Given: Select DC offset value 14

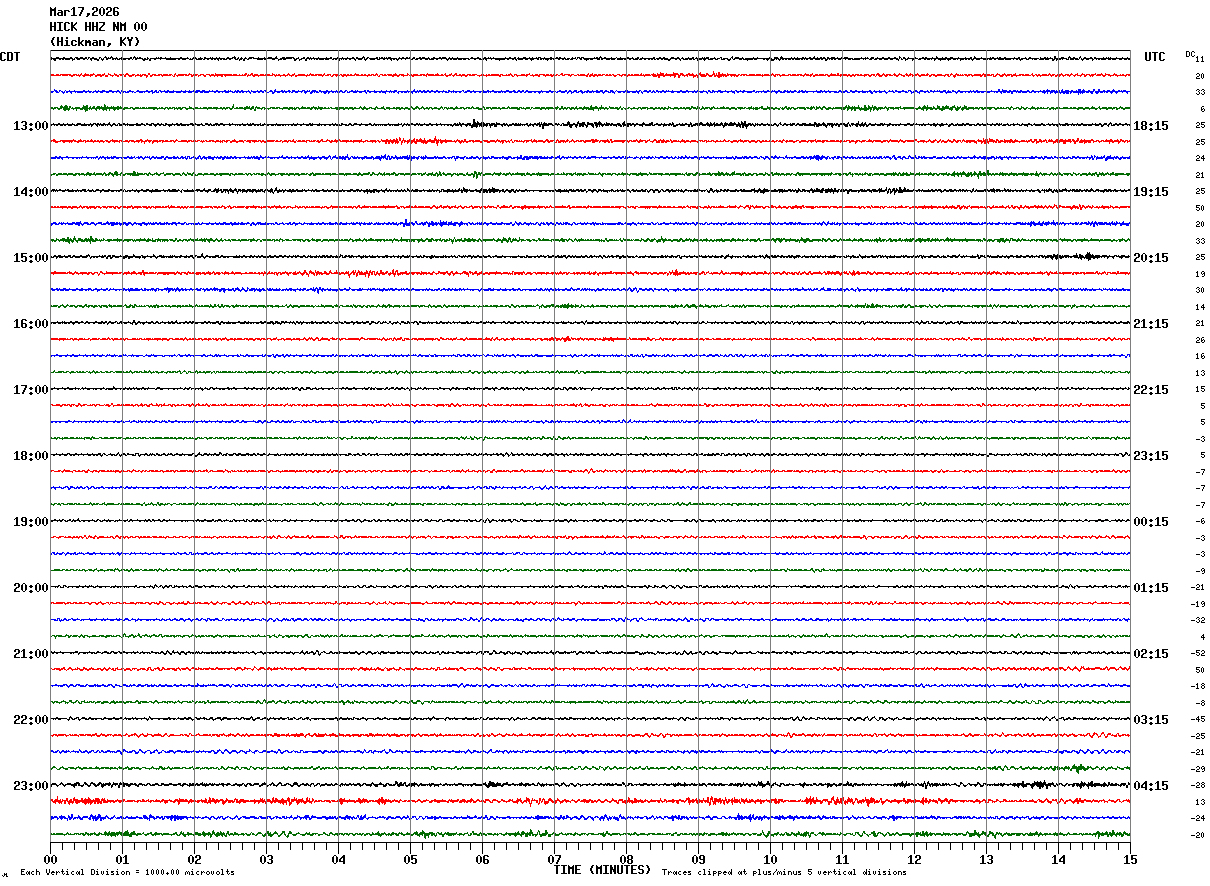Looking at the screenshot, I should coord(1200,307).
